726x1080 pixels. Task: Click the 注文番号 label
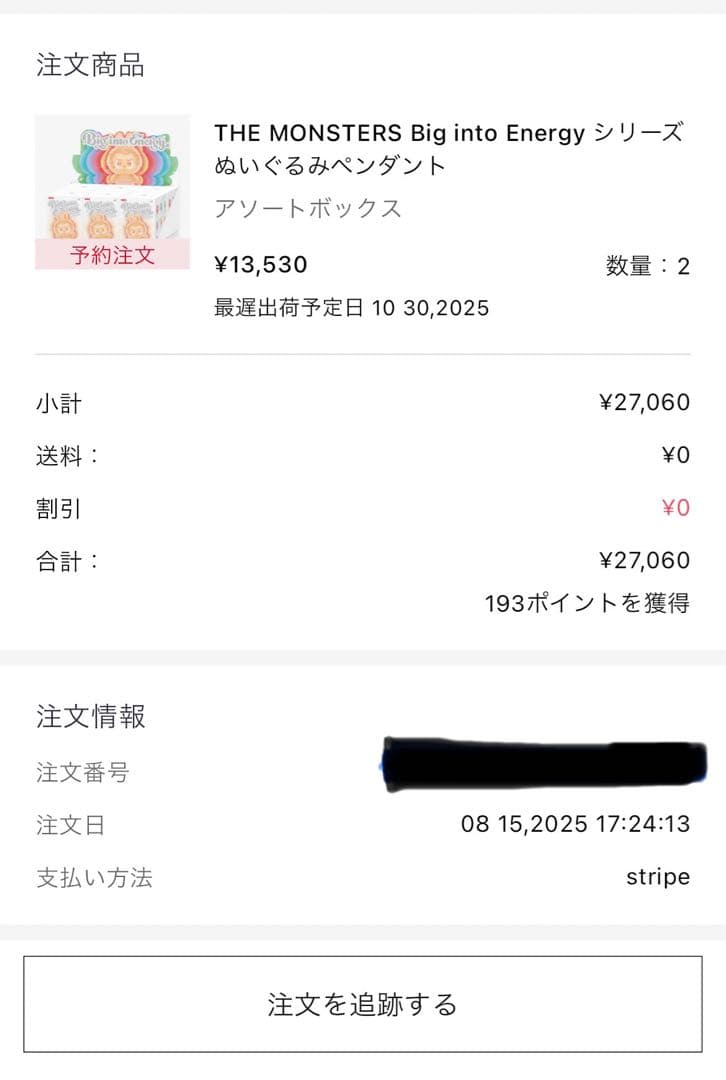(x=83, y=772)
